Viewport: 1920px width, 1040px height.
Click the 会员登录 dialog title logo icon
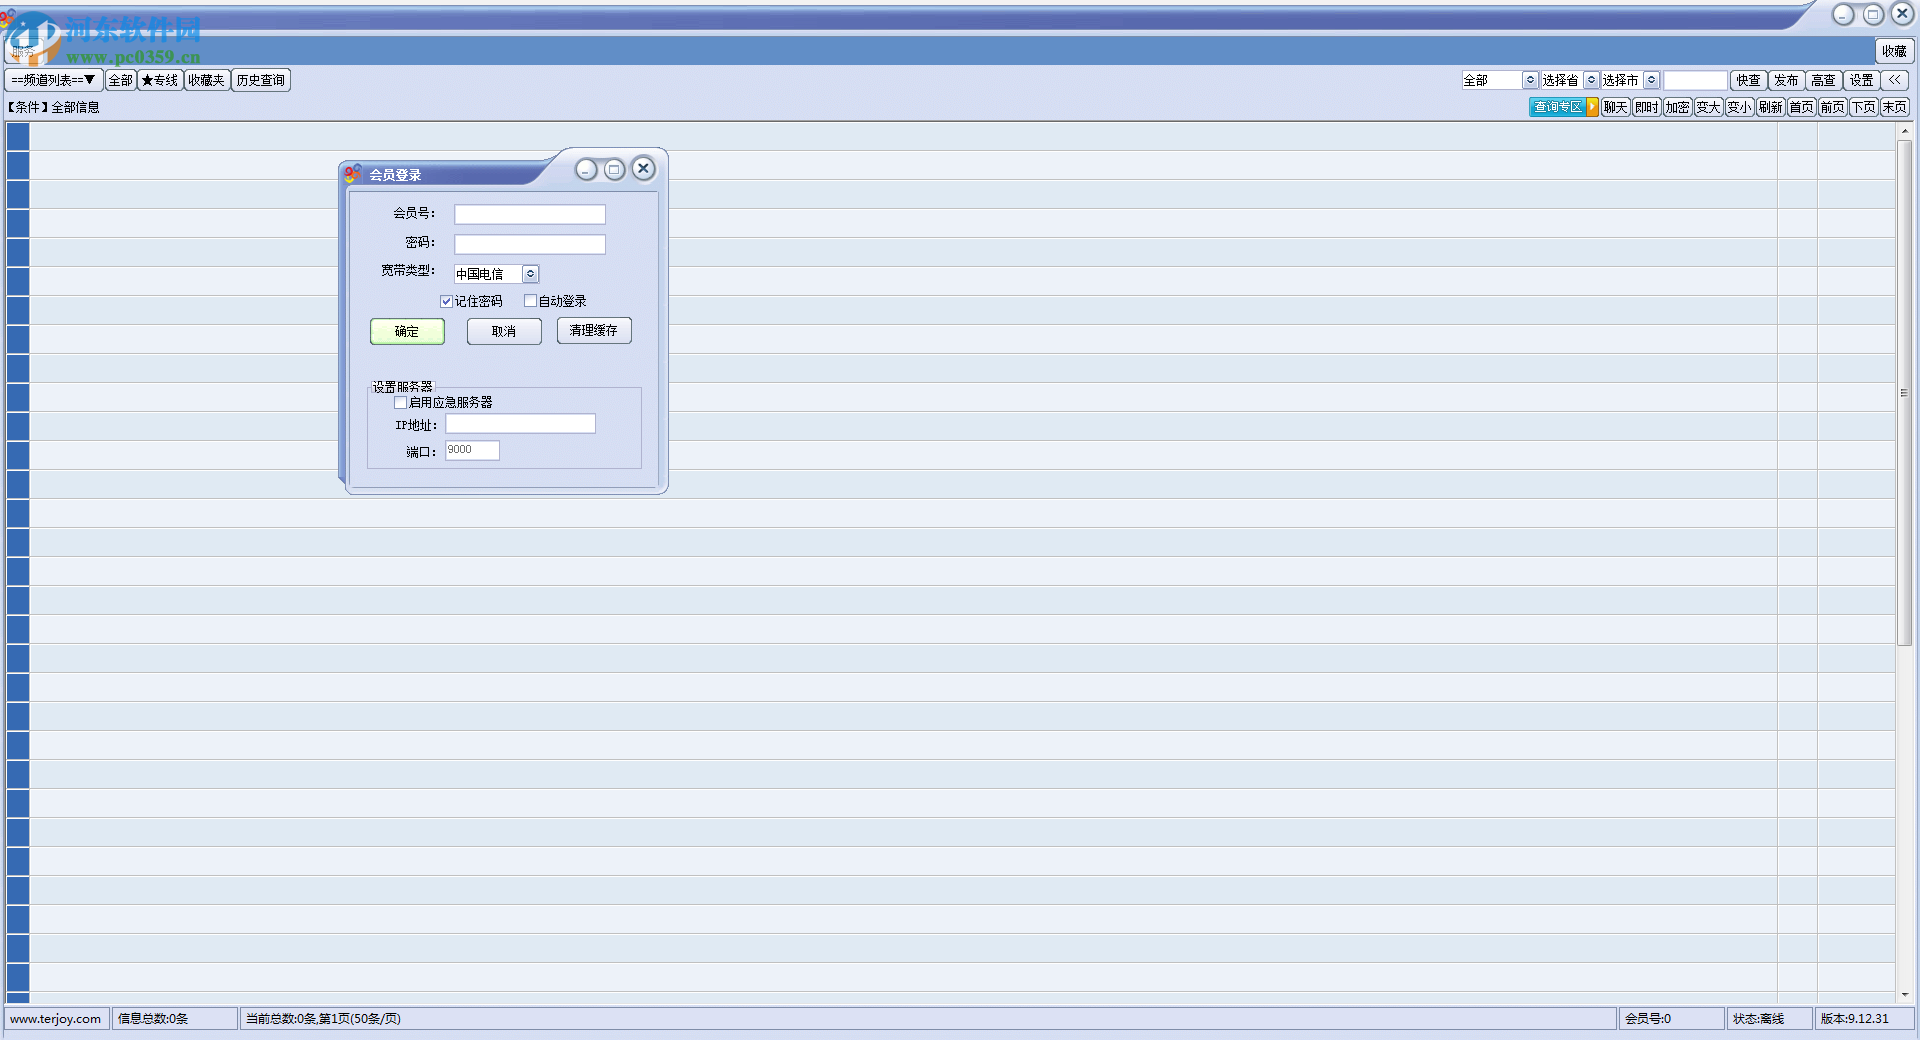(x=353, y=174)
